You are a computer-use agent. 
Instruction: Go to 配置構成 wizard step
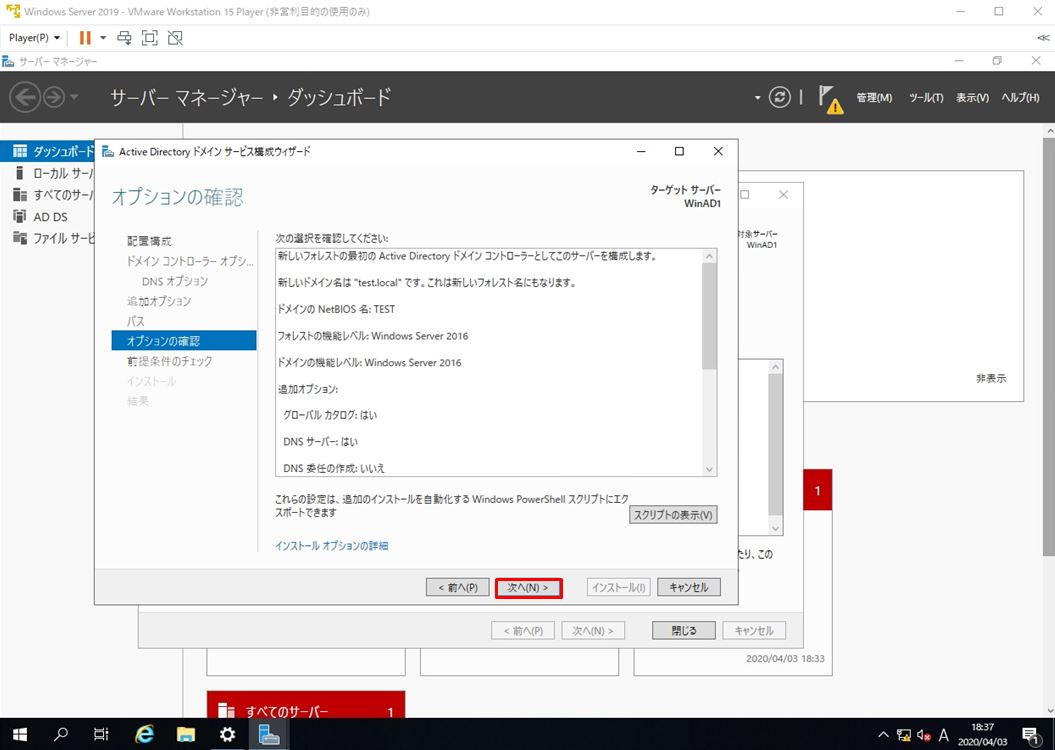pyautogui.click(x=149, y=241)
